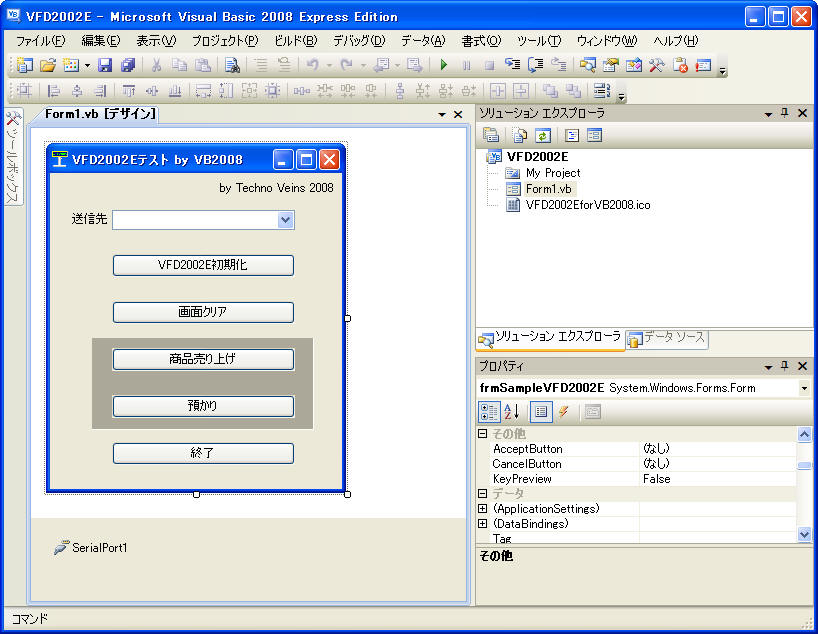Open the Add New Item dropdown arrow

(x=87, y=66)
